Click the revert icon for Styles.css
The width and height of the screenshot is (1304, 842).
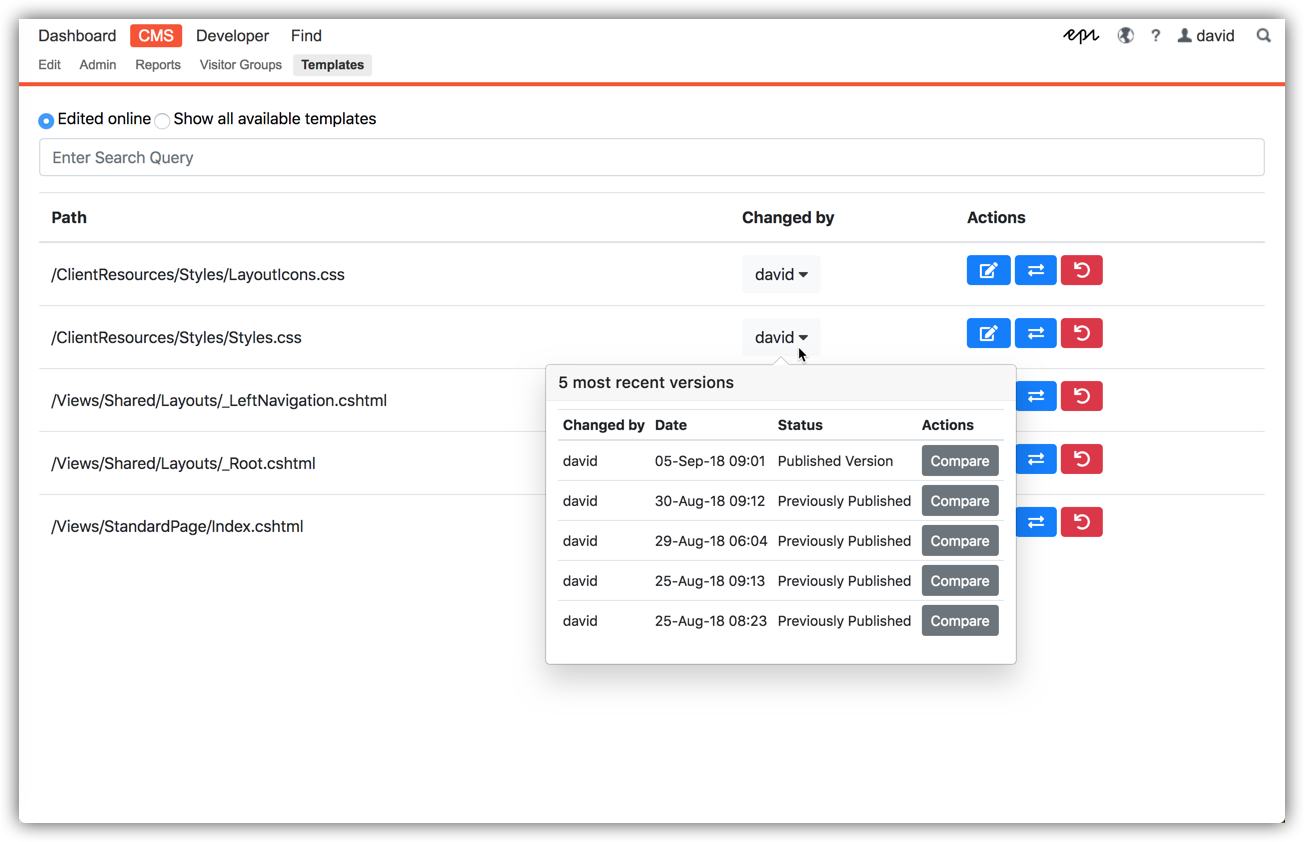[1081, 333]
